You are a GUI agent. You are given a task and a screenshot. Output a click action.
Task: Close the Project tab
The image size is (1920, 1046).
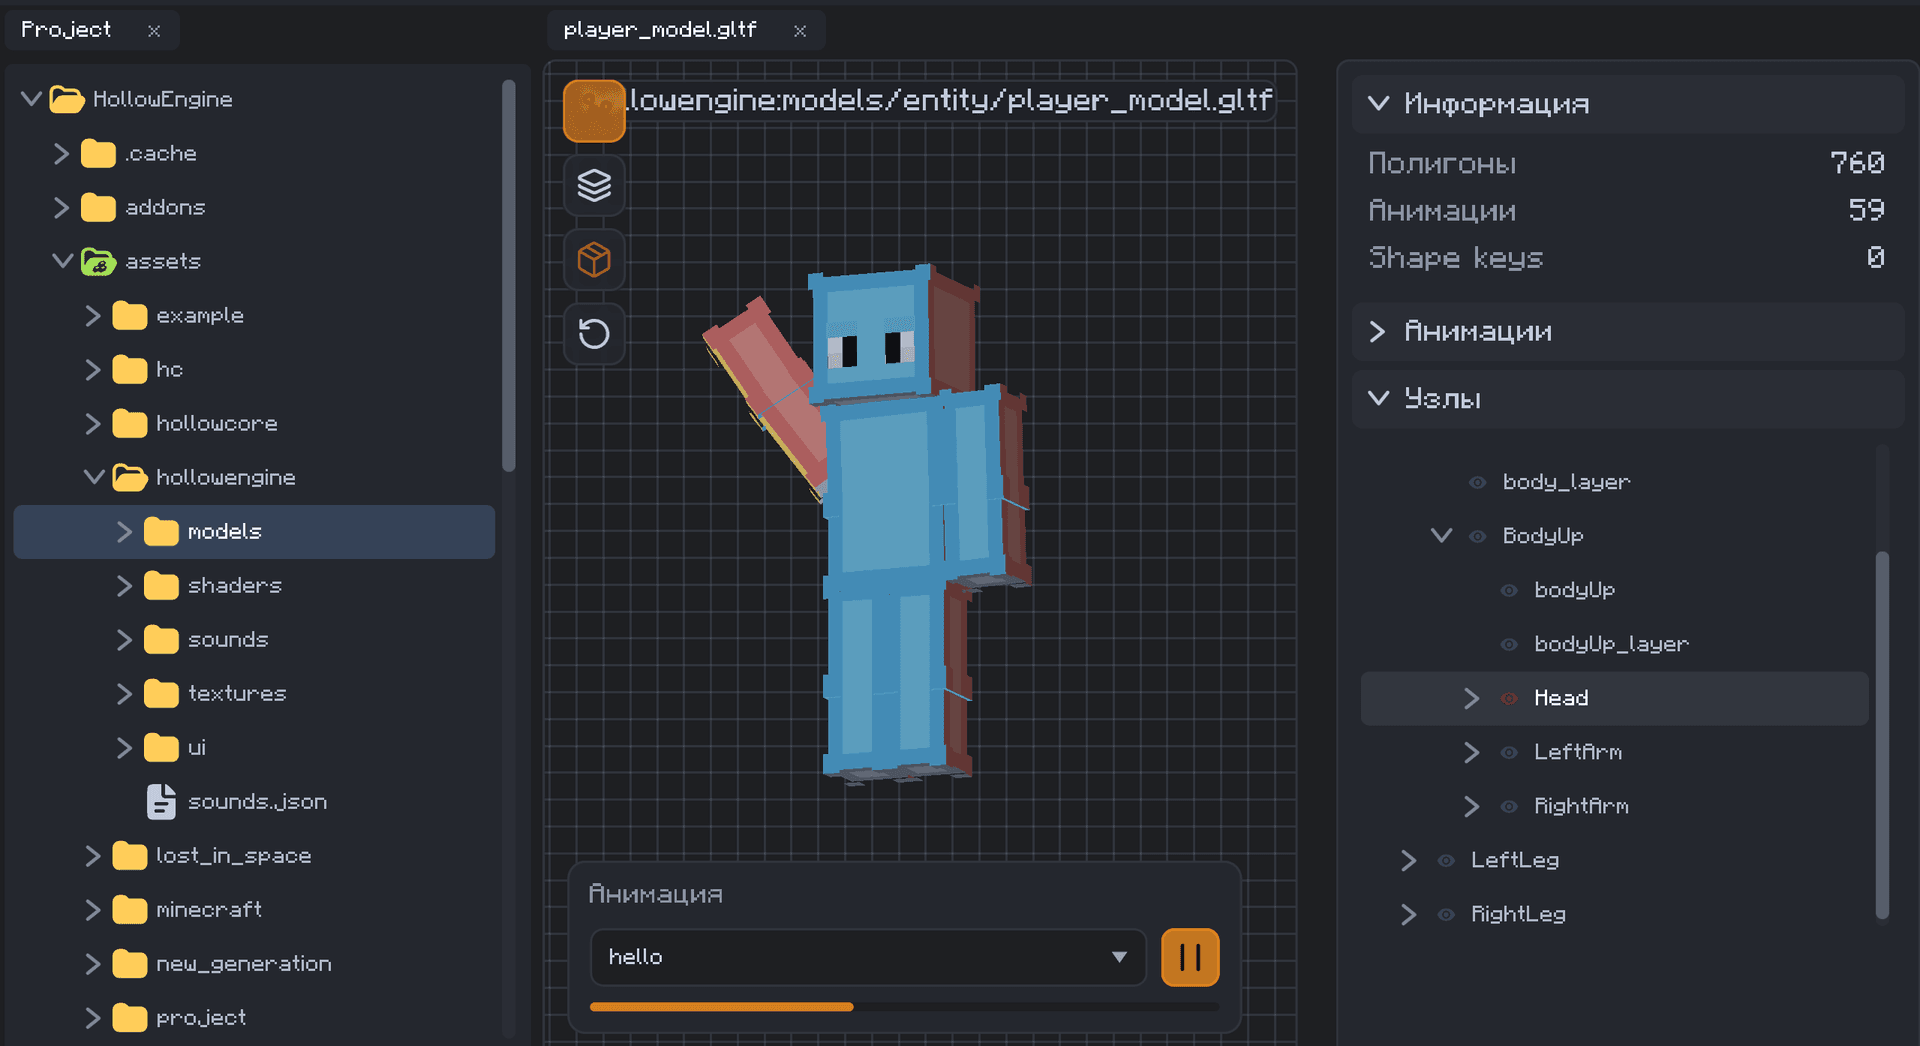pos(154,31)
